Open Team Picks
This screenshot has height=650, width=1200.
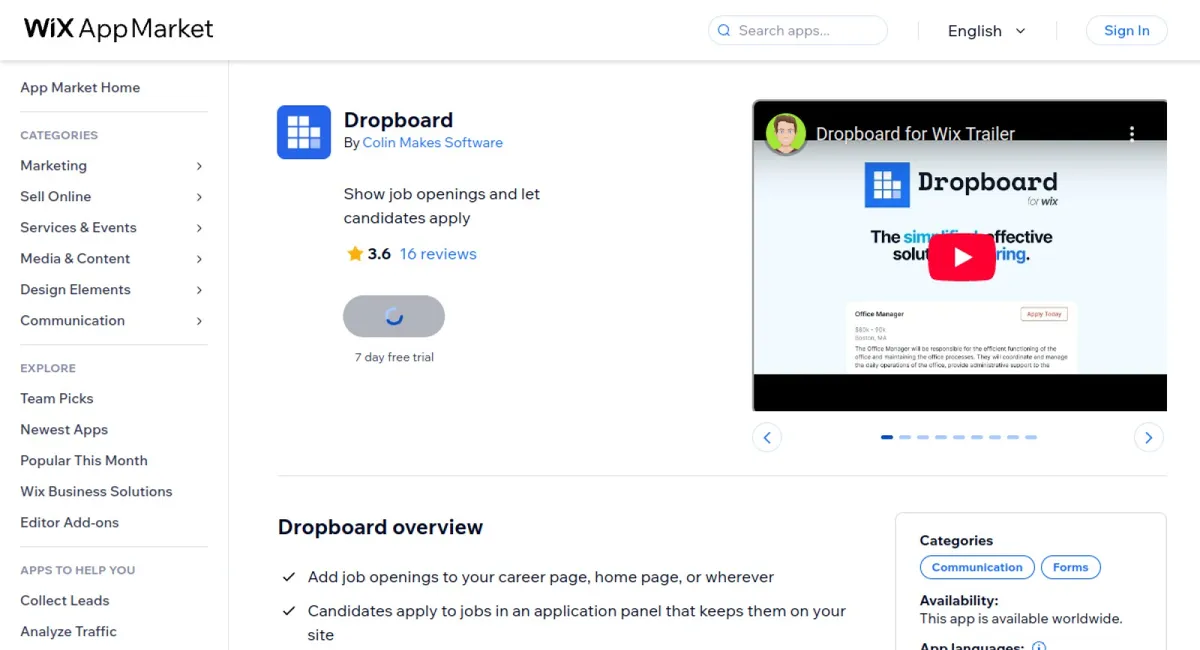(57, 398)
